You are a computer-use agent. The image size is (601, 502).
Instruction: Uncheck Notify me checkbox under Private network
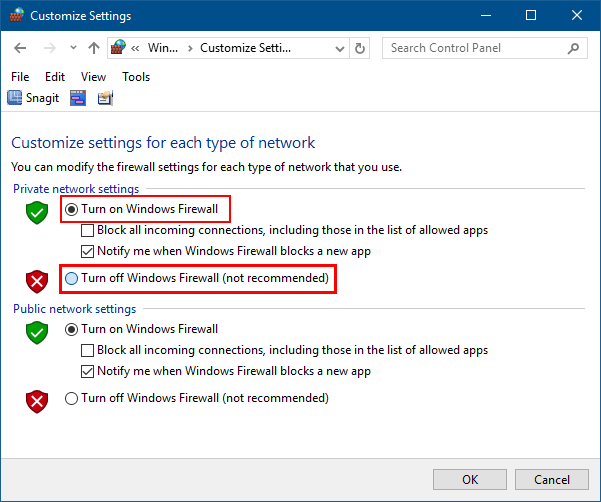tap(87, 250)
